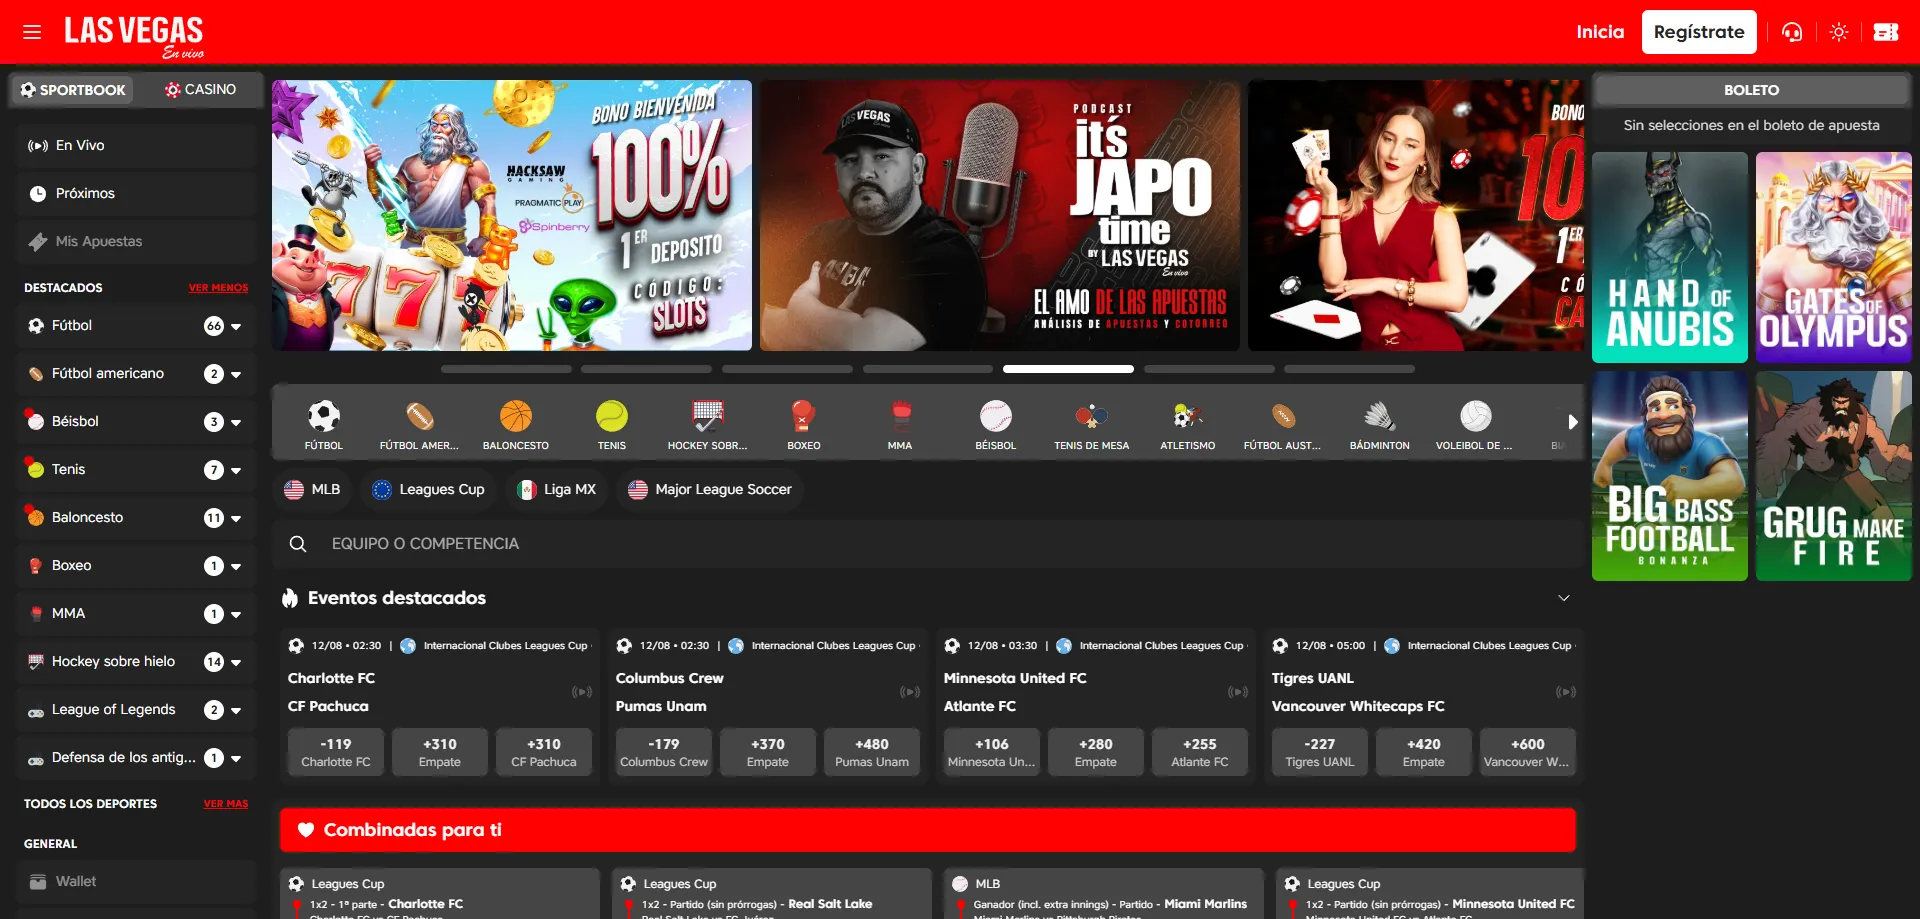This screenshot has height=919, width=1920.
Task: Bet +106 on Minnesota United
Action: click(x=992, y=752)
